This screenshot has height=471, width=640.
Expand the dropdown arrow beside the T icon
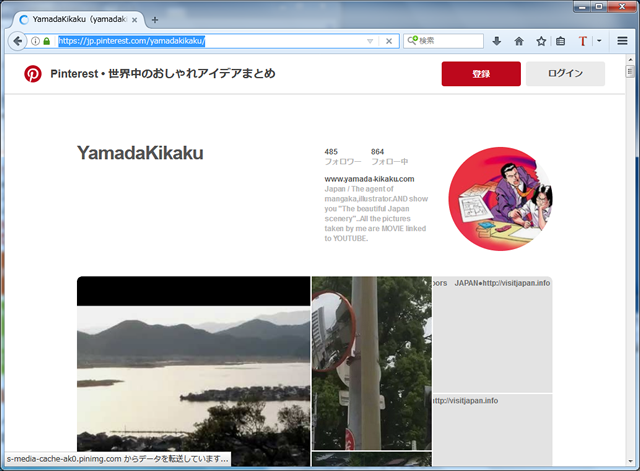(599, 41)
